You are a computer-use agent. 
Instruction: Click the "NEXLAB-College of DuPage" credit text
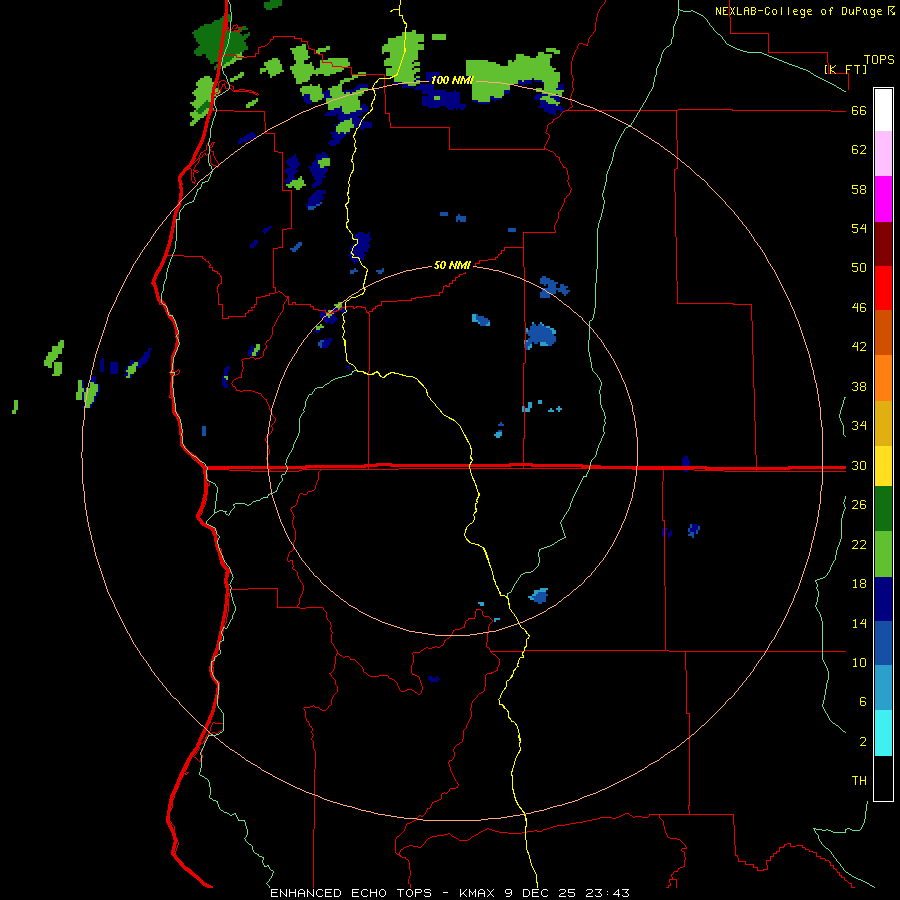click(x=800, y=11)
